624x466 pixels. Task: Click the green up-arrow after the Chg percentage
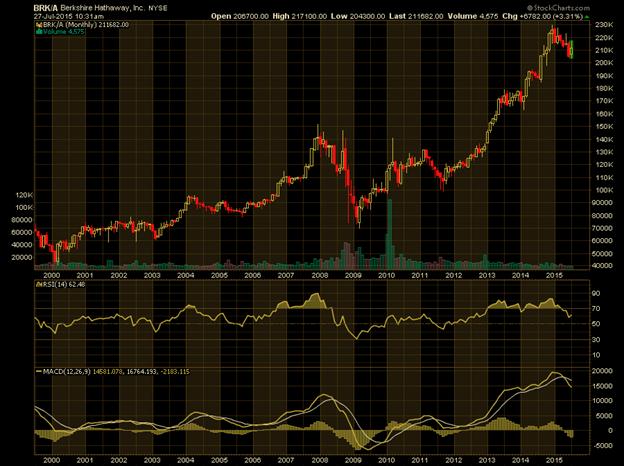[x=587, y=16]
